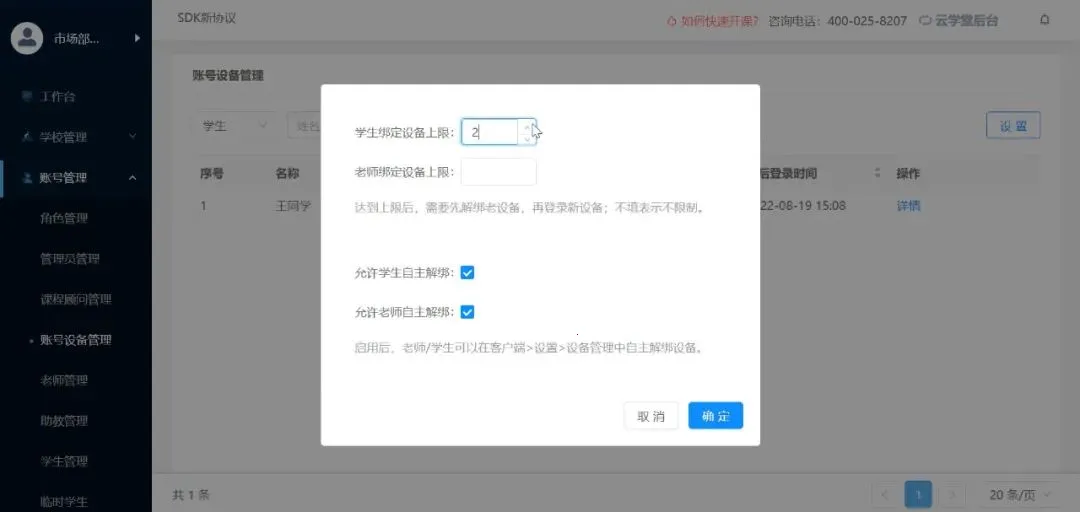Image resolution: width=1080 pixels, height=512 pixels.
Task: Click the 老师绑定设备上限 input field
Action: (x=498, y=172)
